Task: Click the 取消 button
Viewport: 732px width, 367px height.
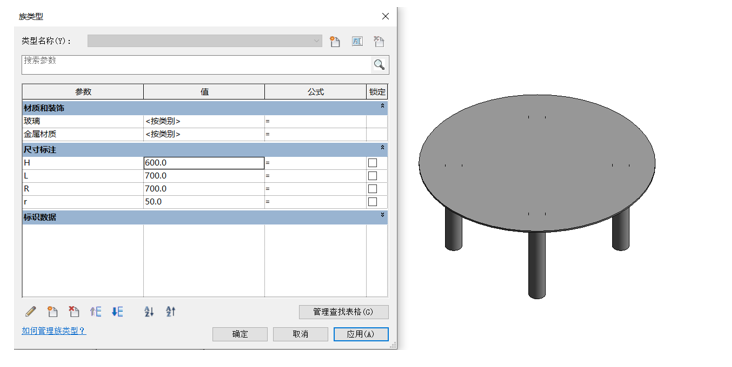Action: [300, 334]
